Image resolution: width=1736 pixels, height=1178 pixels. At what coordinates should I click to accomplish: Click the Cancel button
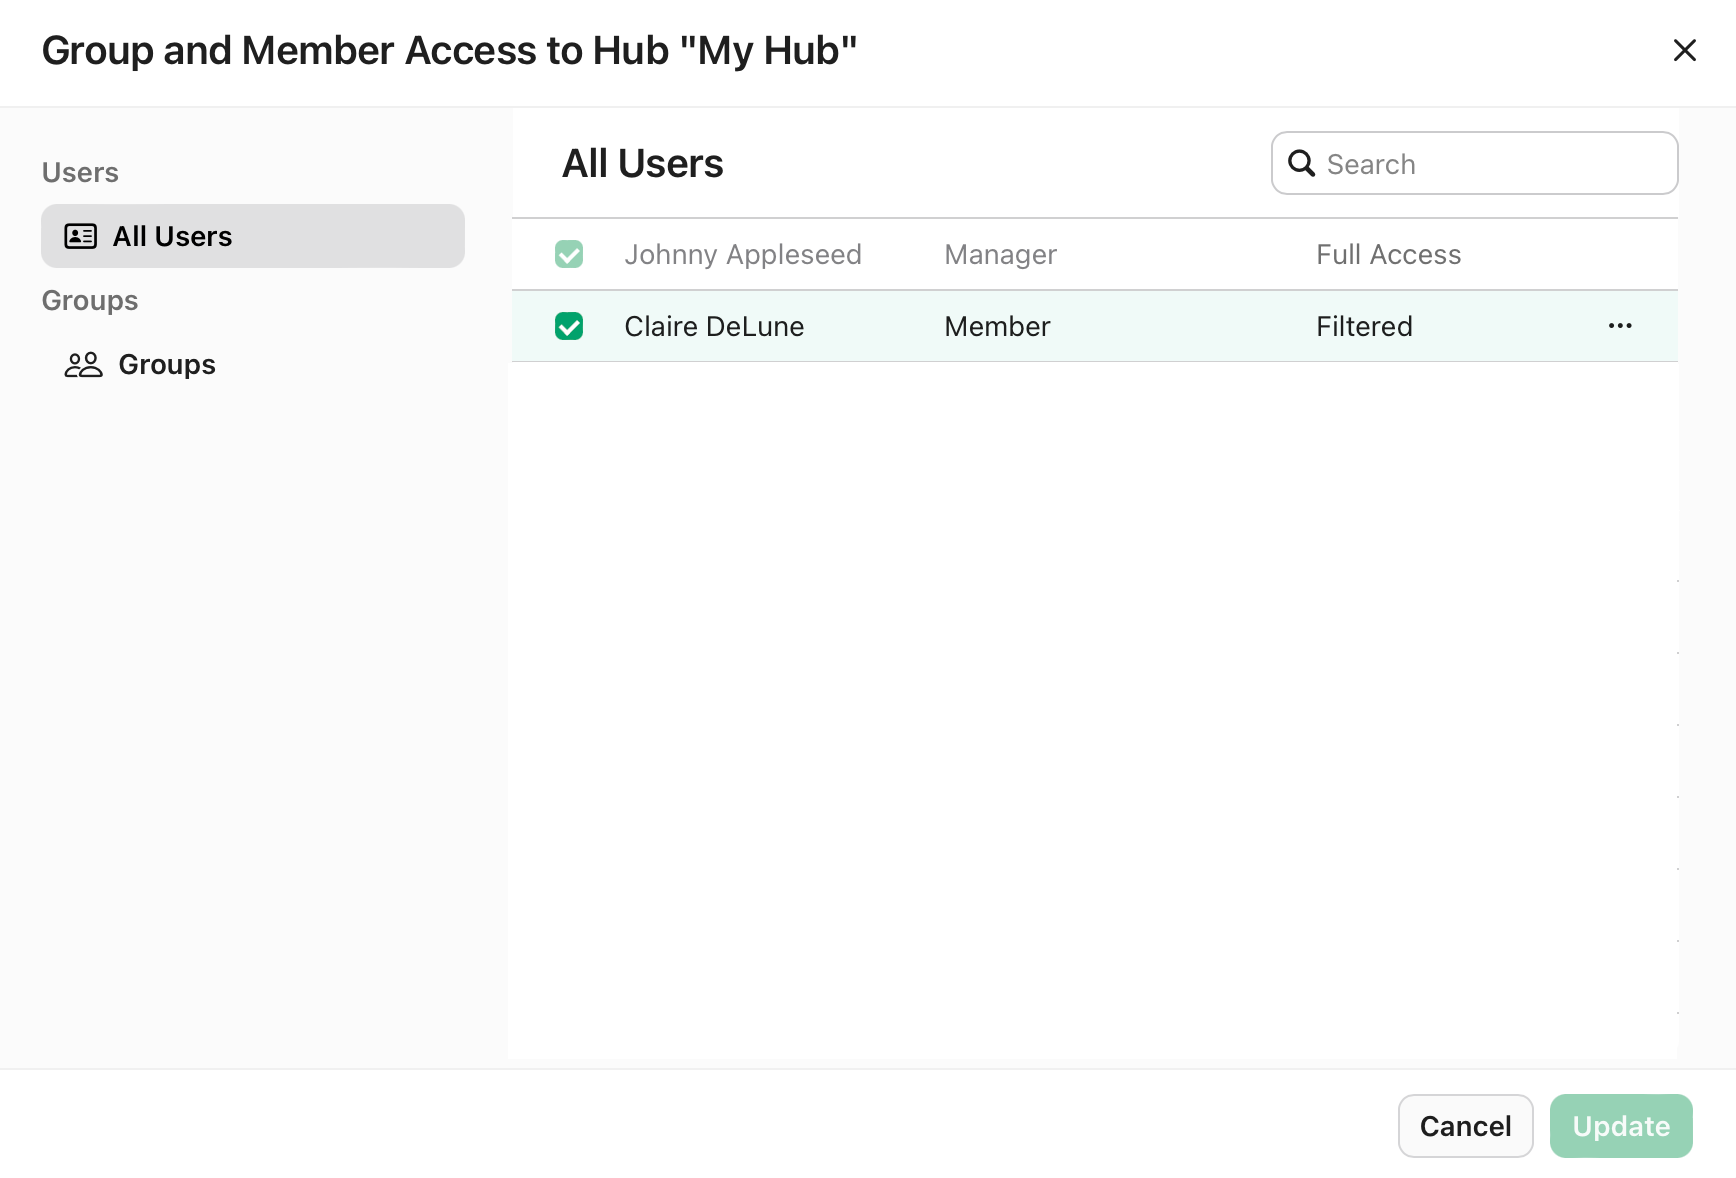[x=1465, y=1126]
